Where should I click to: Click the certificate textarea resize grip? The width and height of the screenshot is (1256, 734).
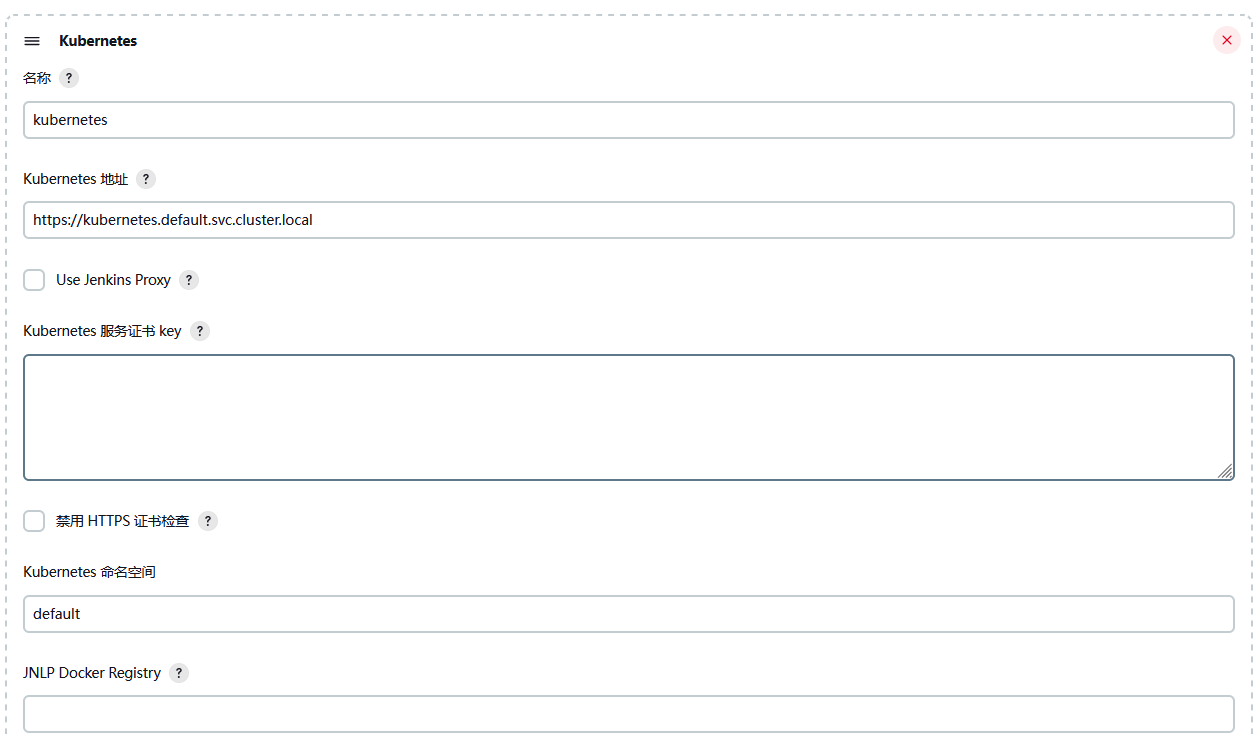tap(1226, 471)
